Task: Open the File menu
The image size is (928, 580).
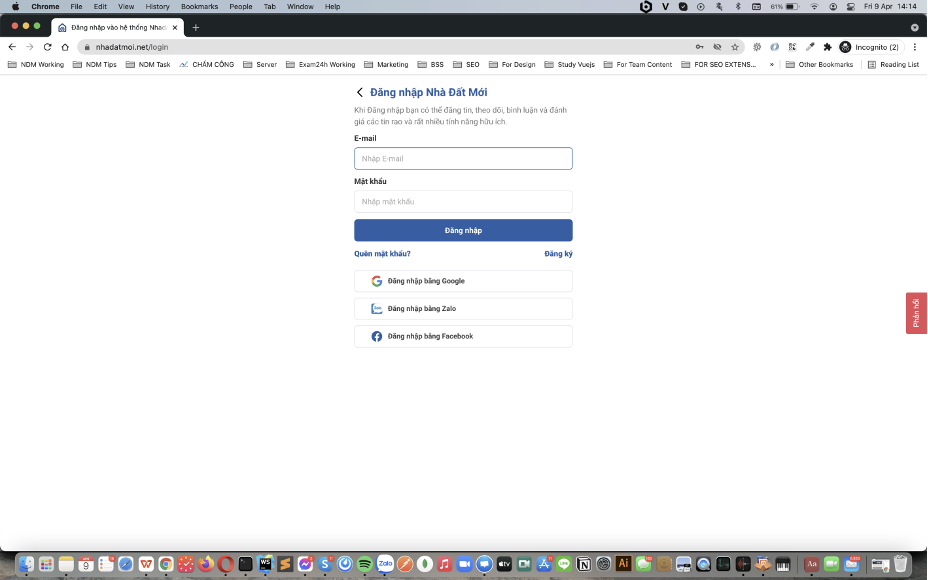Action: click(76, 7)
